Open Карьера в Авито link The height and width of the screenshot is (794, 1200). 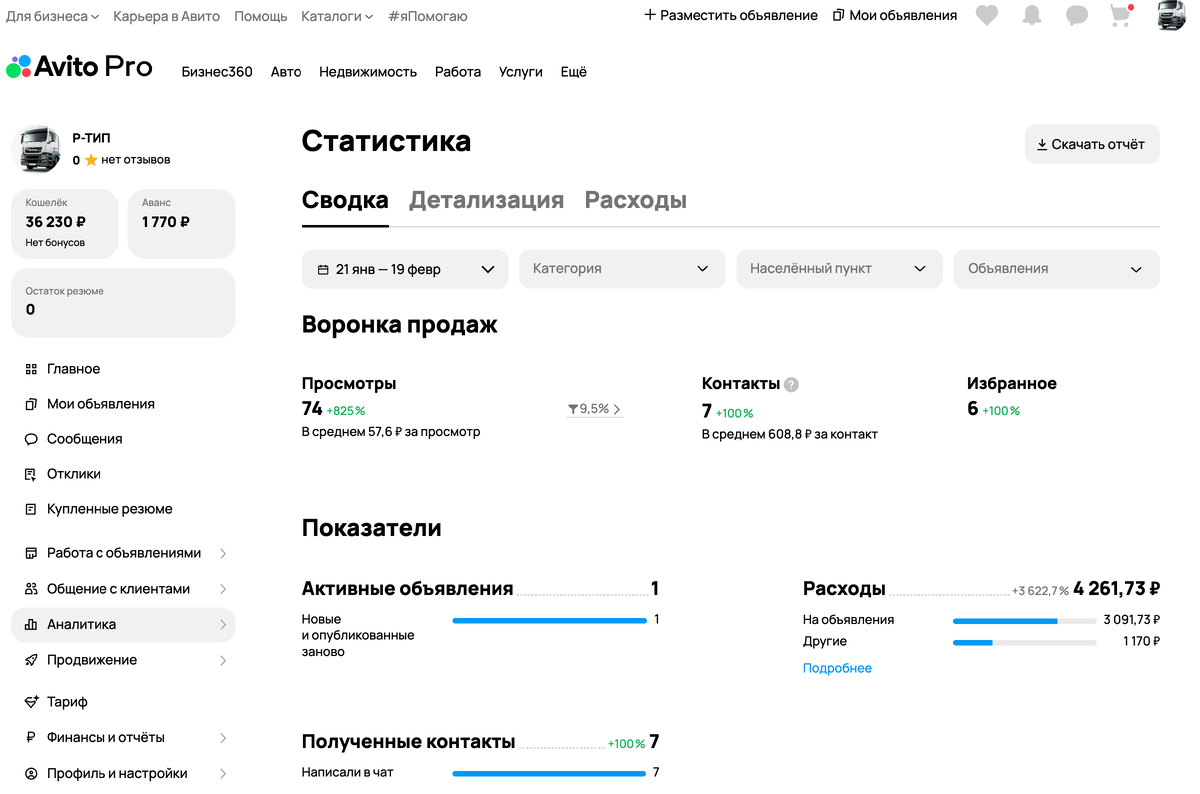[167, 16]
